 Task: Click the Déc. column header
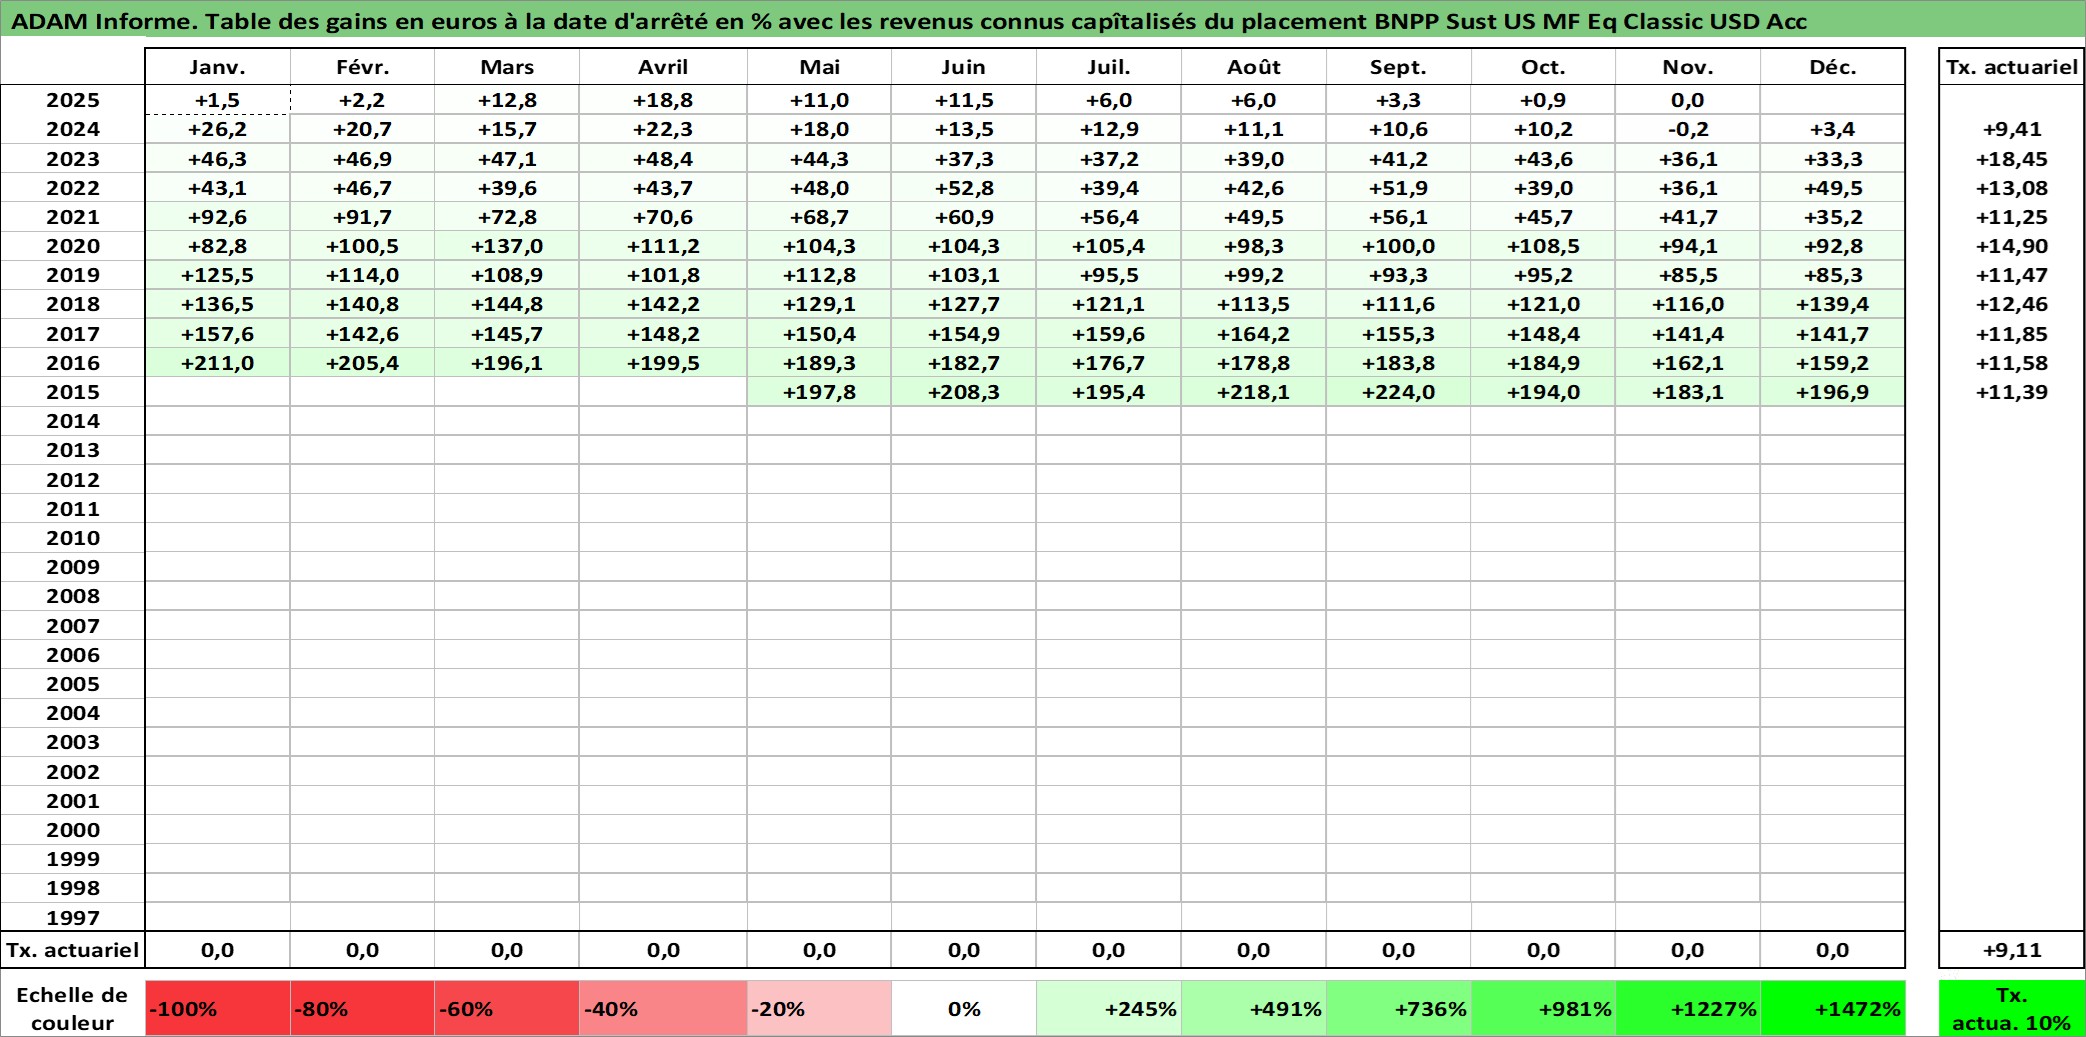(1832, 67)
